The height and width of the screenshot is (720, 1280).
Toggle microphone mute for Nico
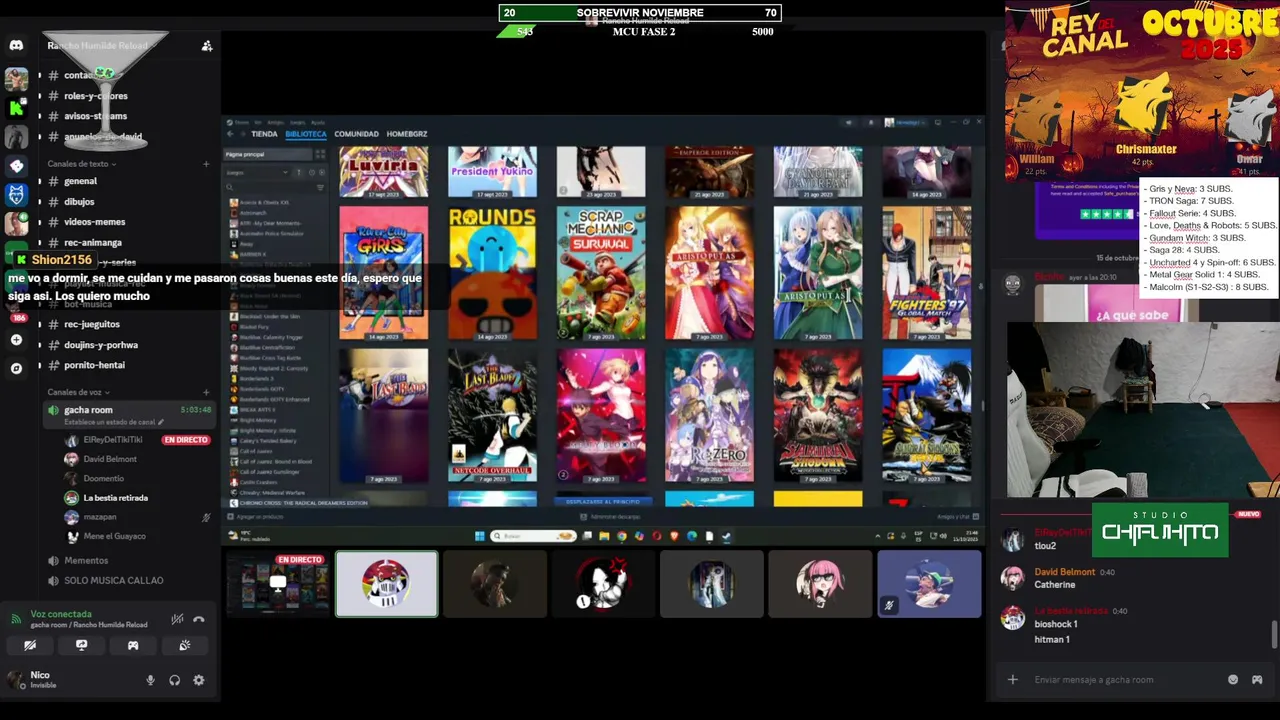click(151, 680)
